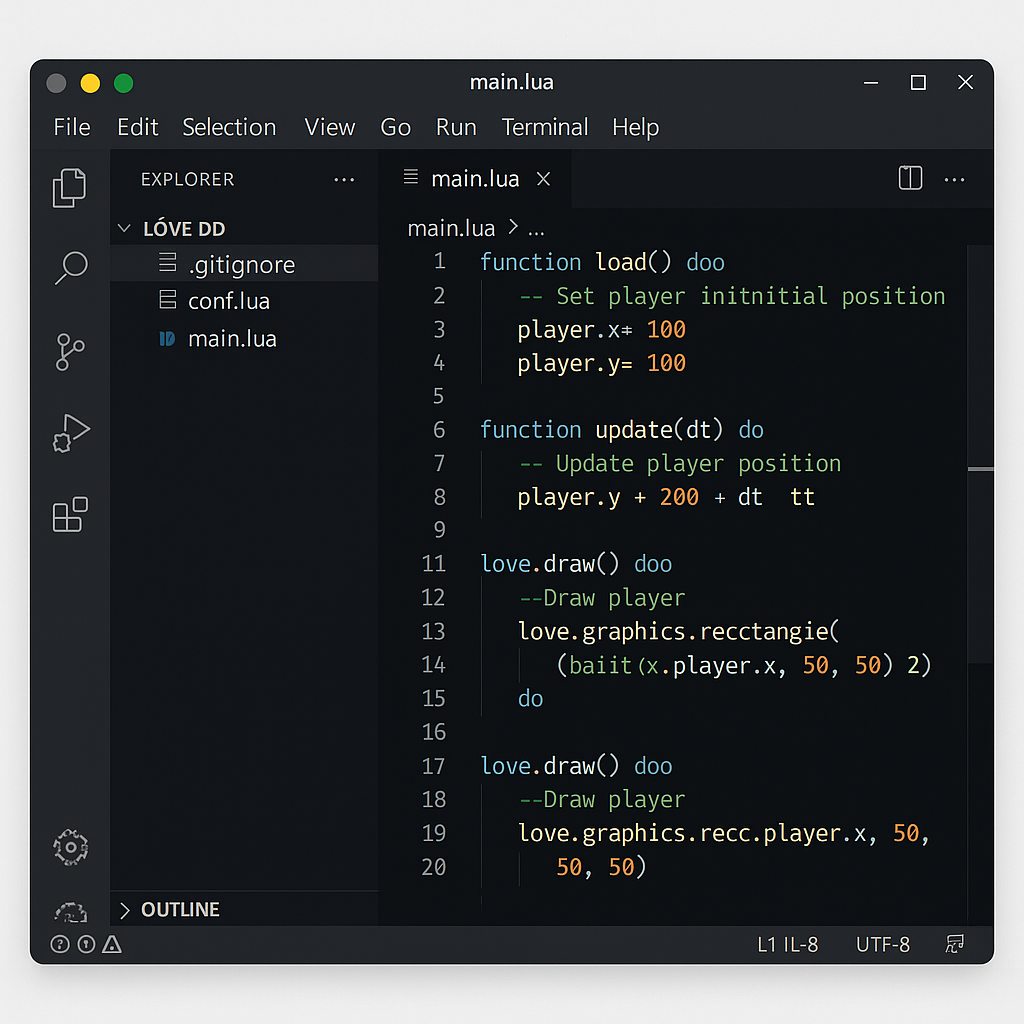
Task: Select the main.lua editor tab
Action: (474, 178)
